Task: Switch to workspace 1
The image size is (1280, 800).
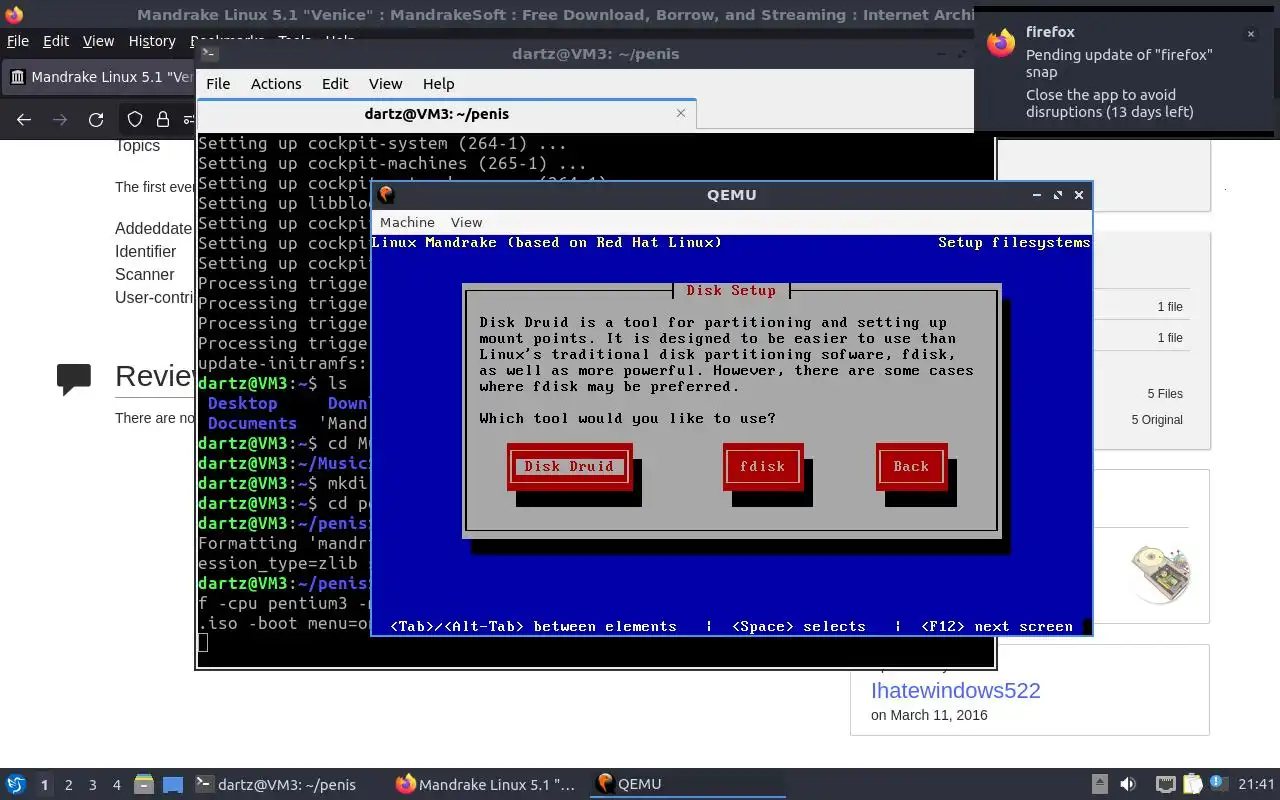Action: tap(44, 785)
